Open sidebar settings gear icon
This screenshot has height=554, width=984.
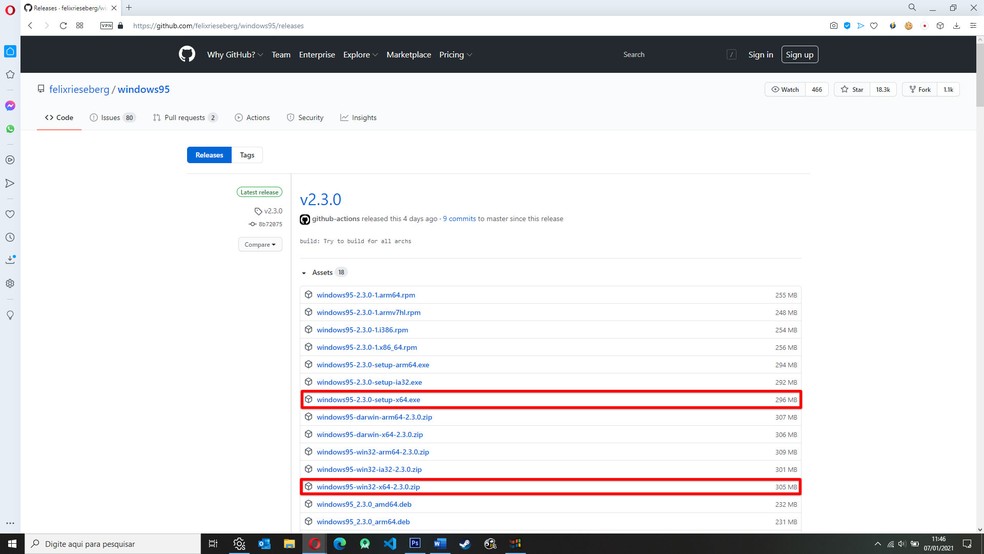click(x=10, y=284)
